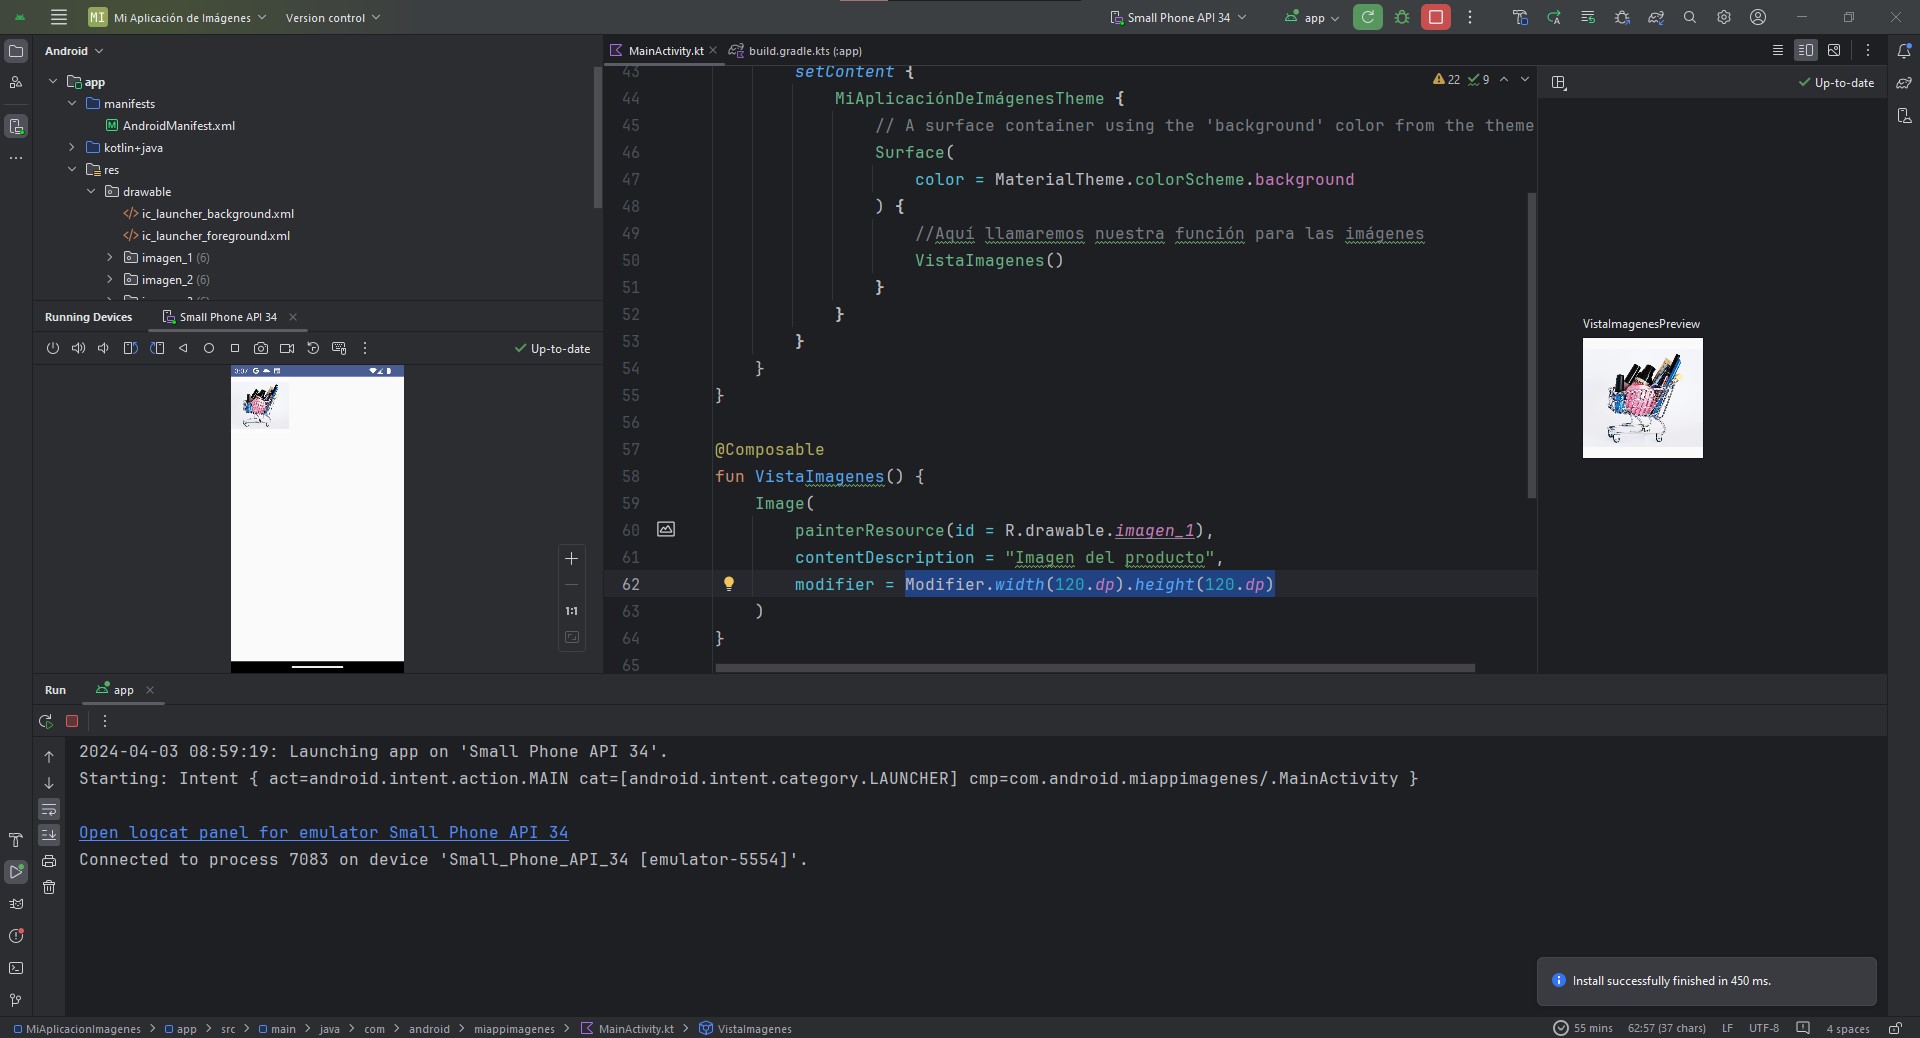Open the Notifications bell panel

[1904, 50]
